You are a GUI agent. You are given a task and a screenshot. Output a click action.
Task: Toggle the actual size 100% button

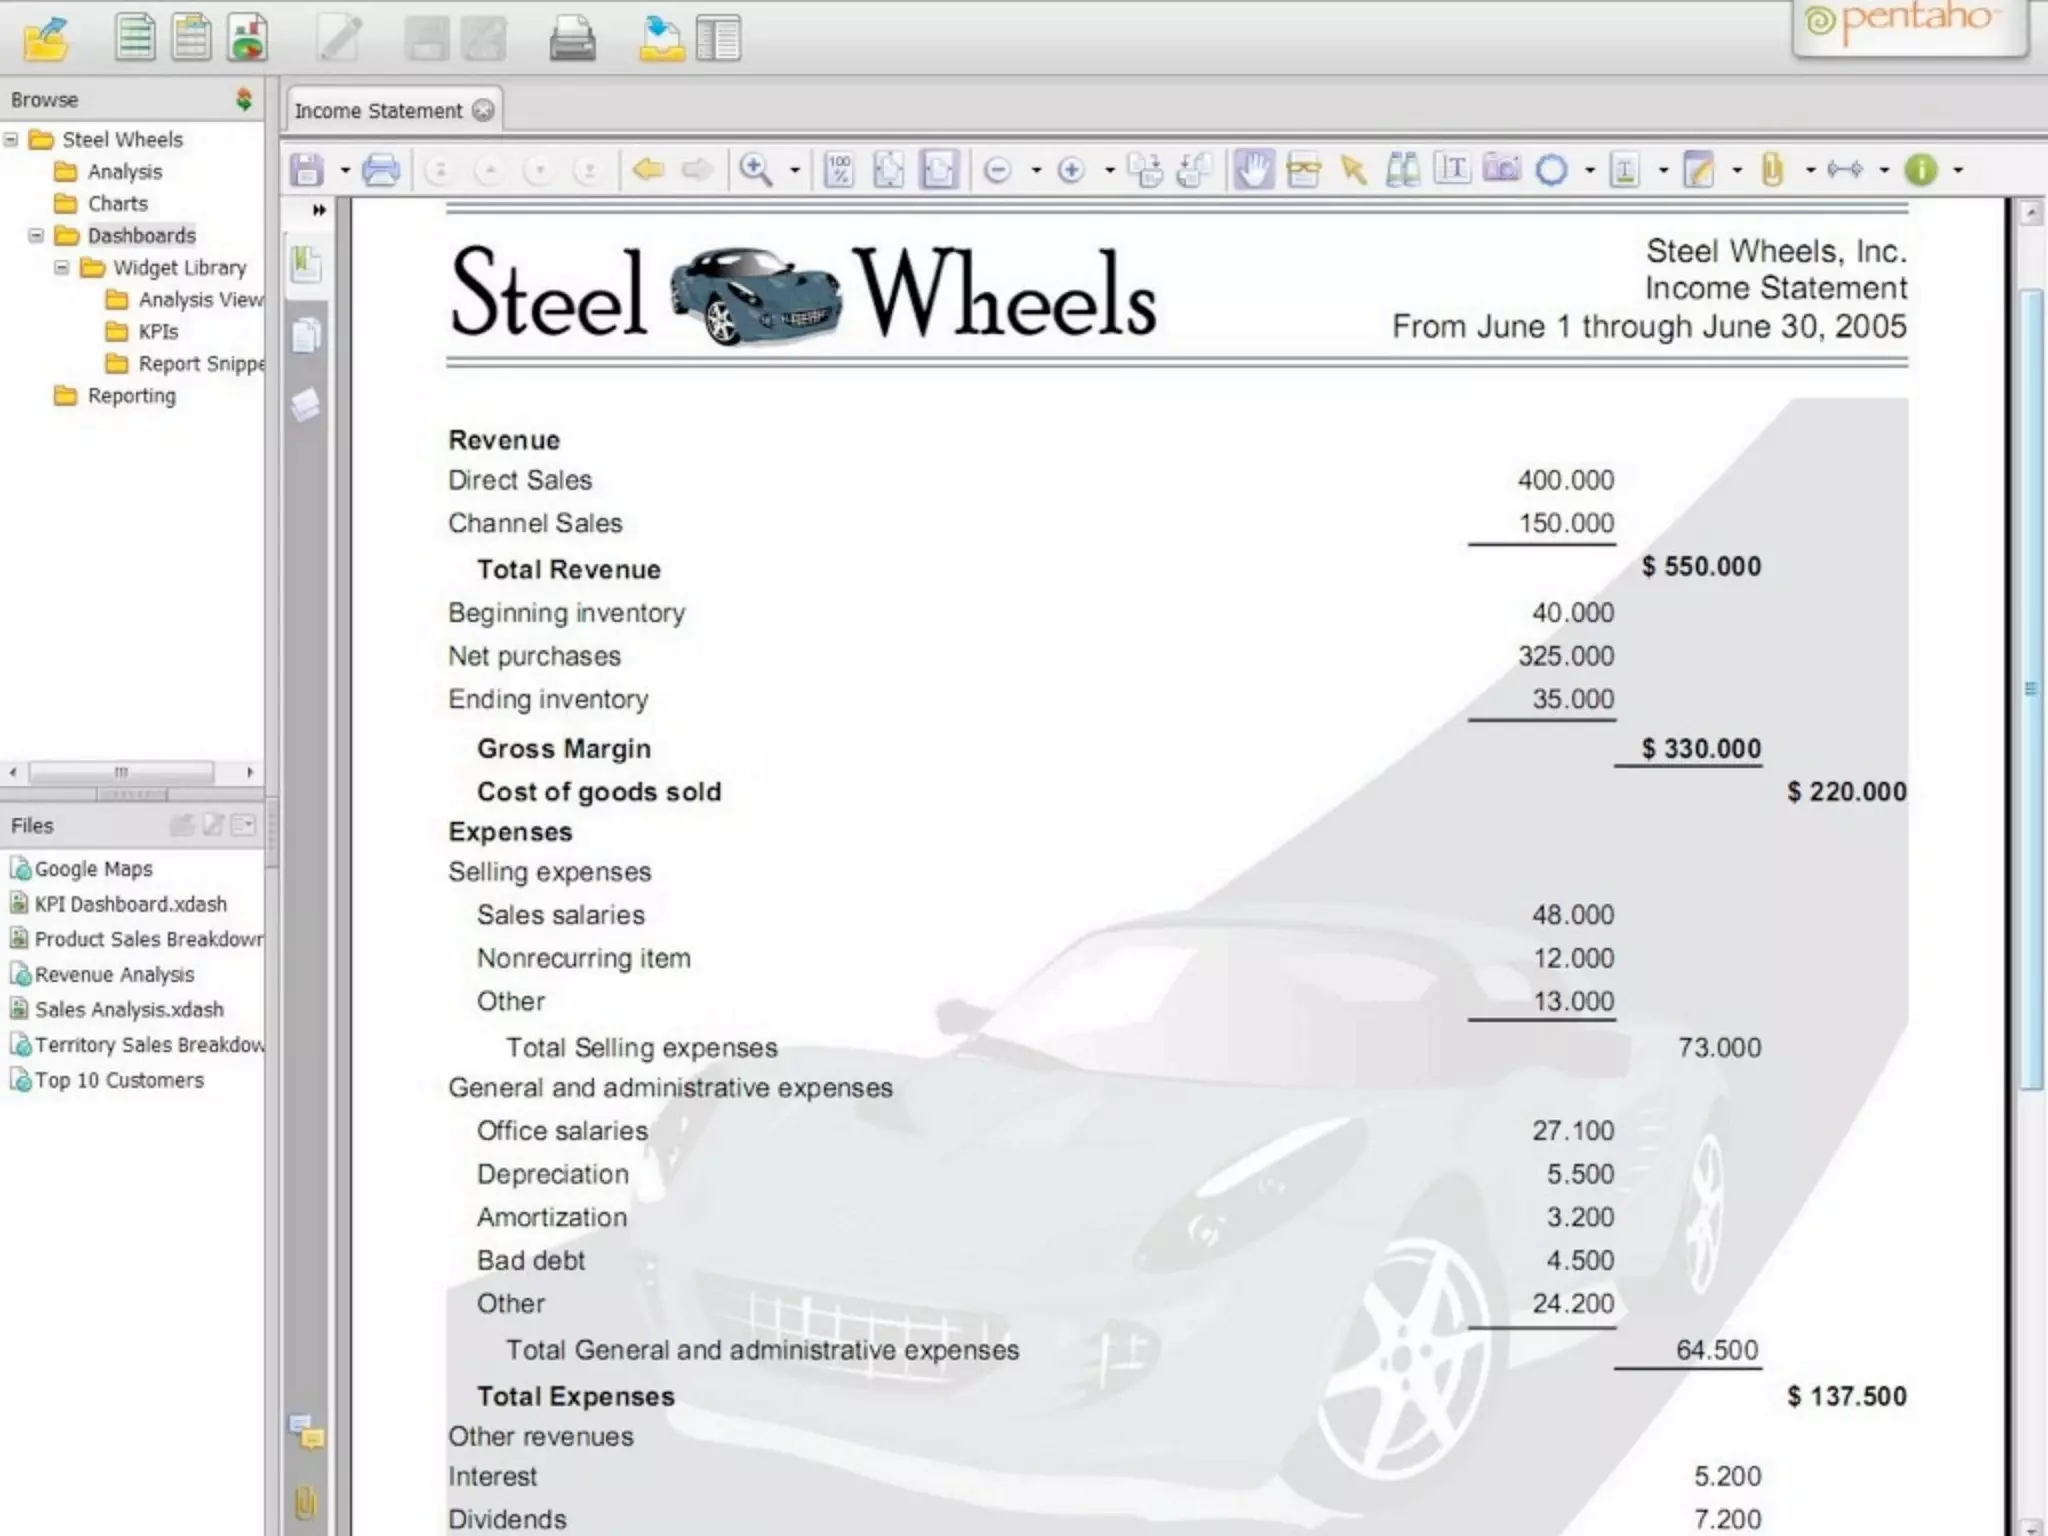tap(839, 170)
